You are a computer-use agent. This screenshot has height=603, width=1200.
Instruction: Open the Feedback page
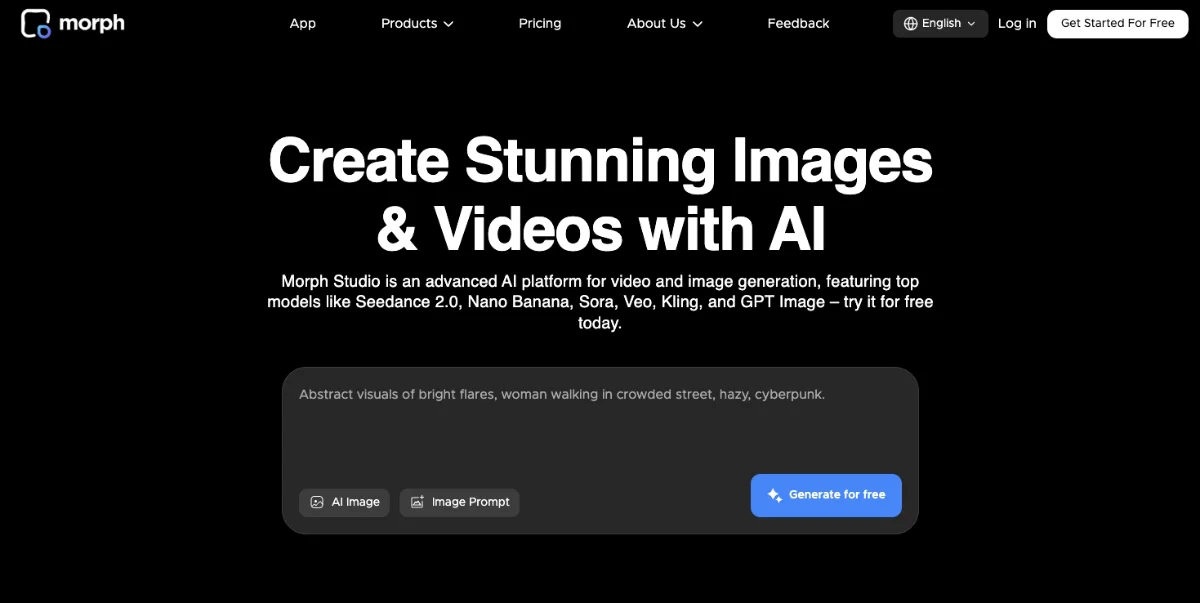tap(798, 23)
